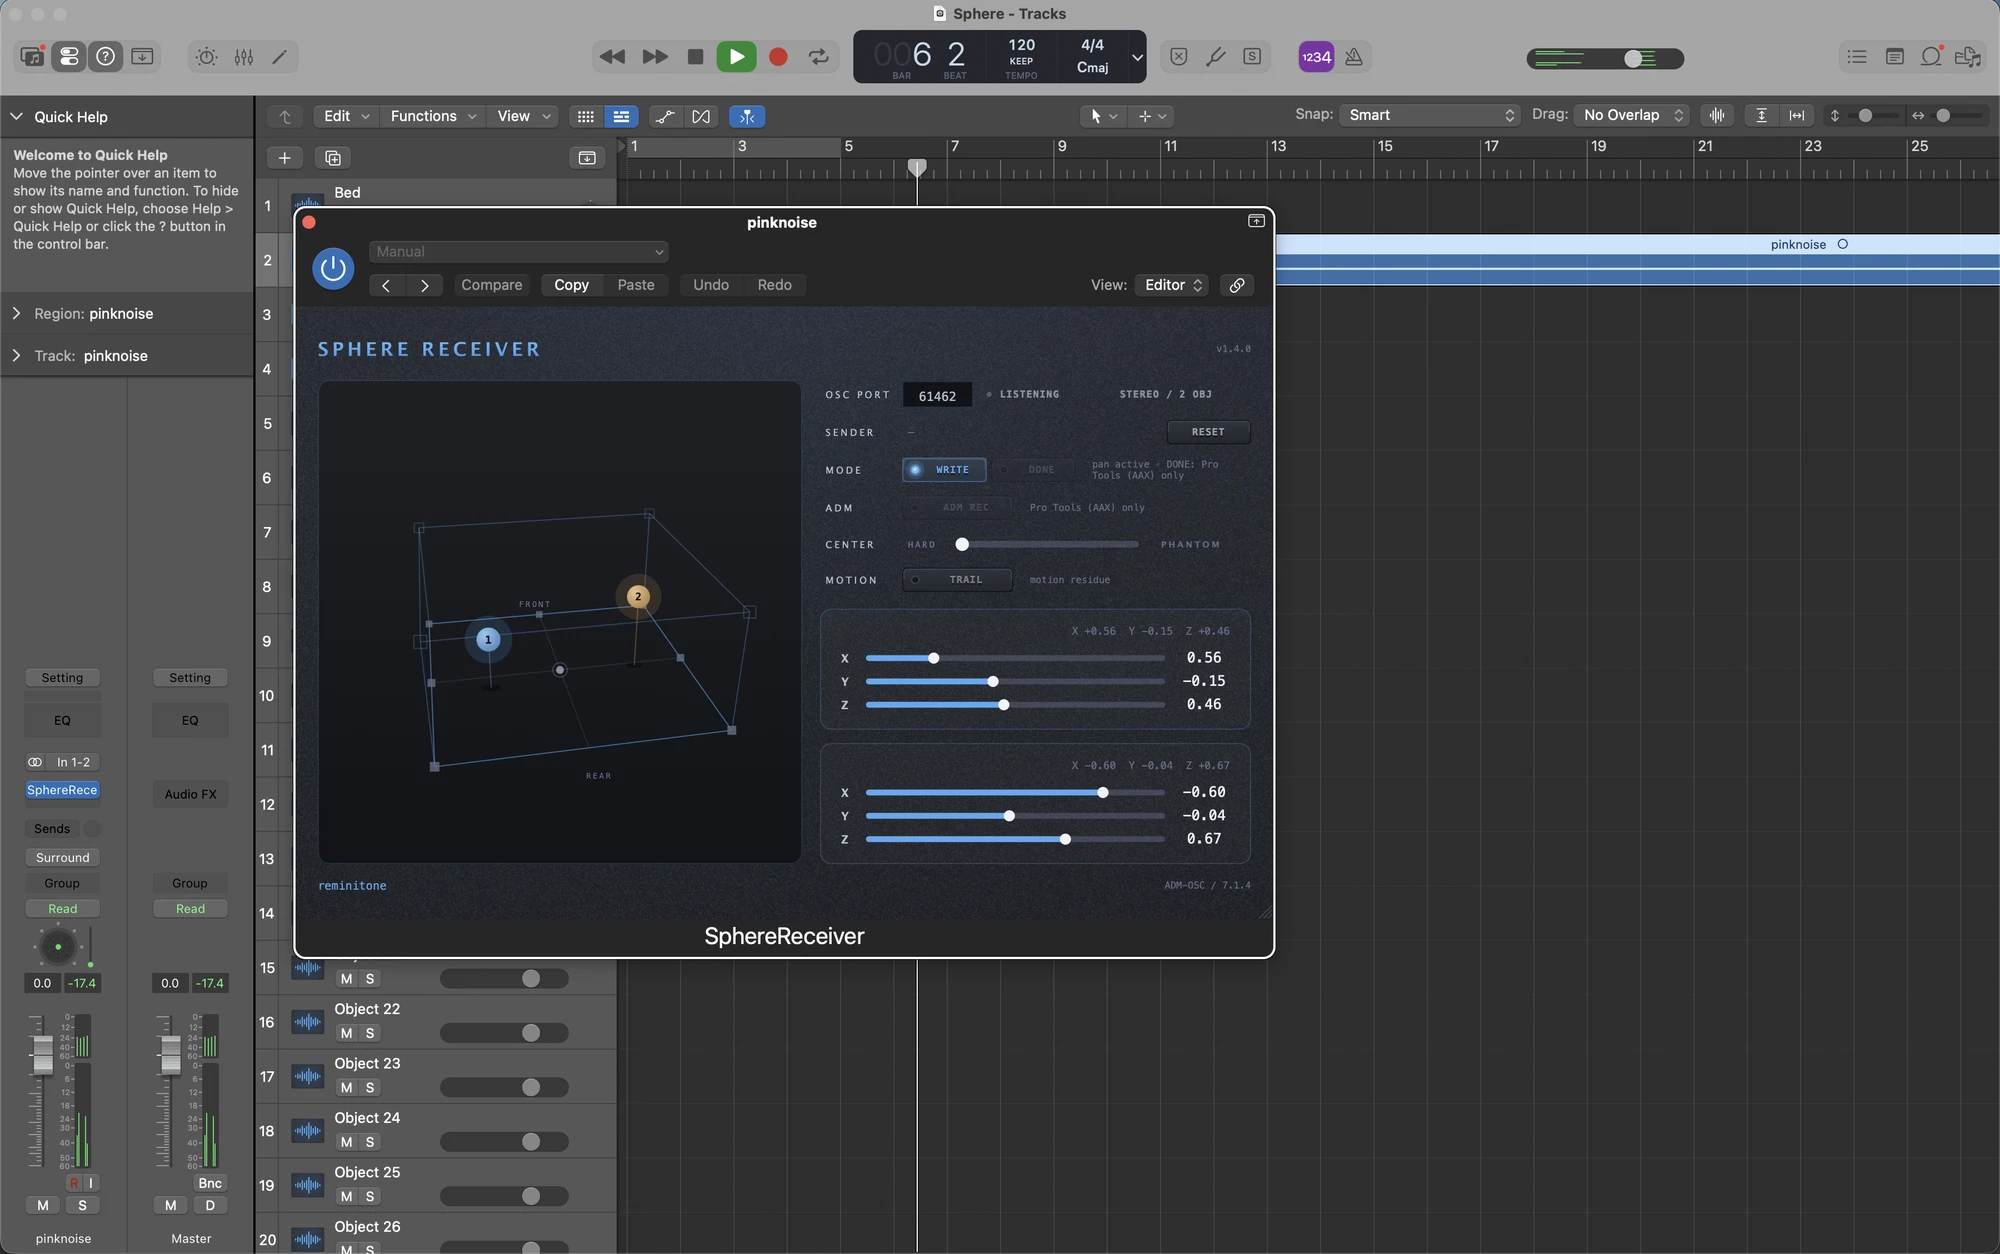The image size is (2000, 1254).
Task: Click the SphereRece plugin slot
Action: (x=62, y=790)
